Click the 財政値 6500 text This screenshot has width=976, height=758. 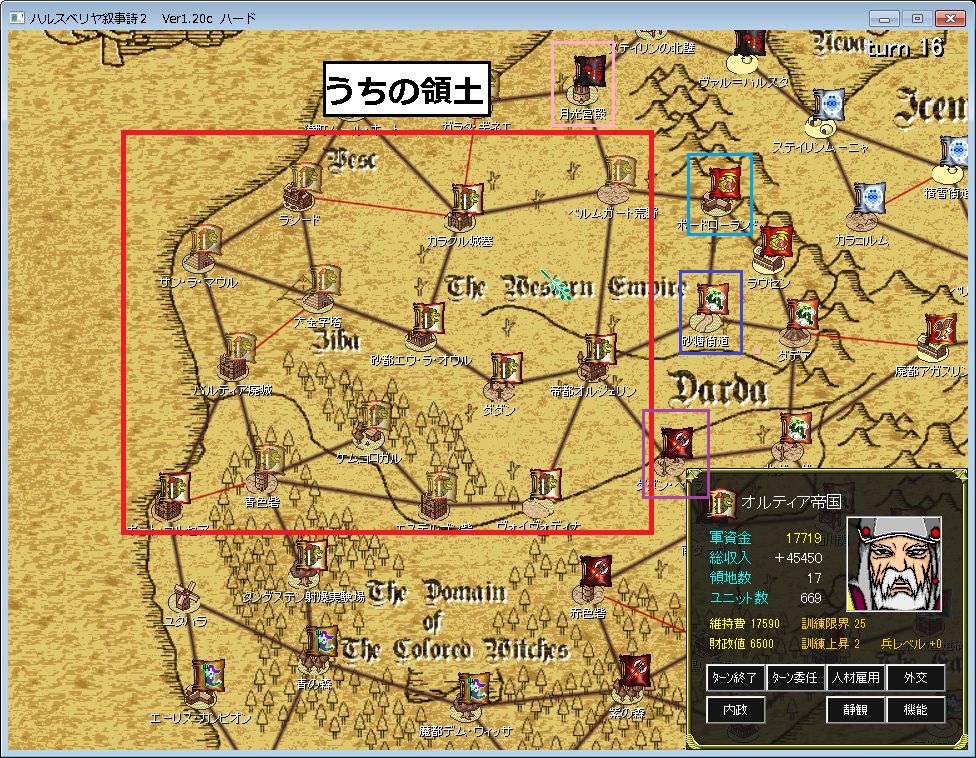click(741, 643)
